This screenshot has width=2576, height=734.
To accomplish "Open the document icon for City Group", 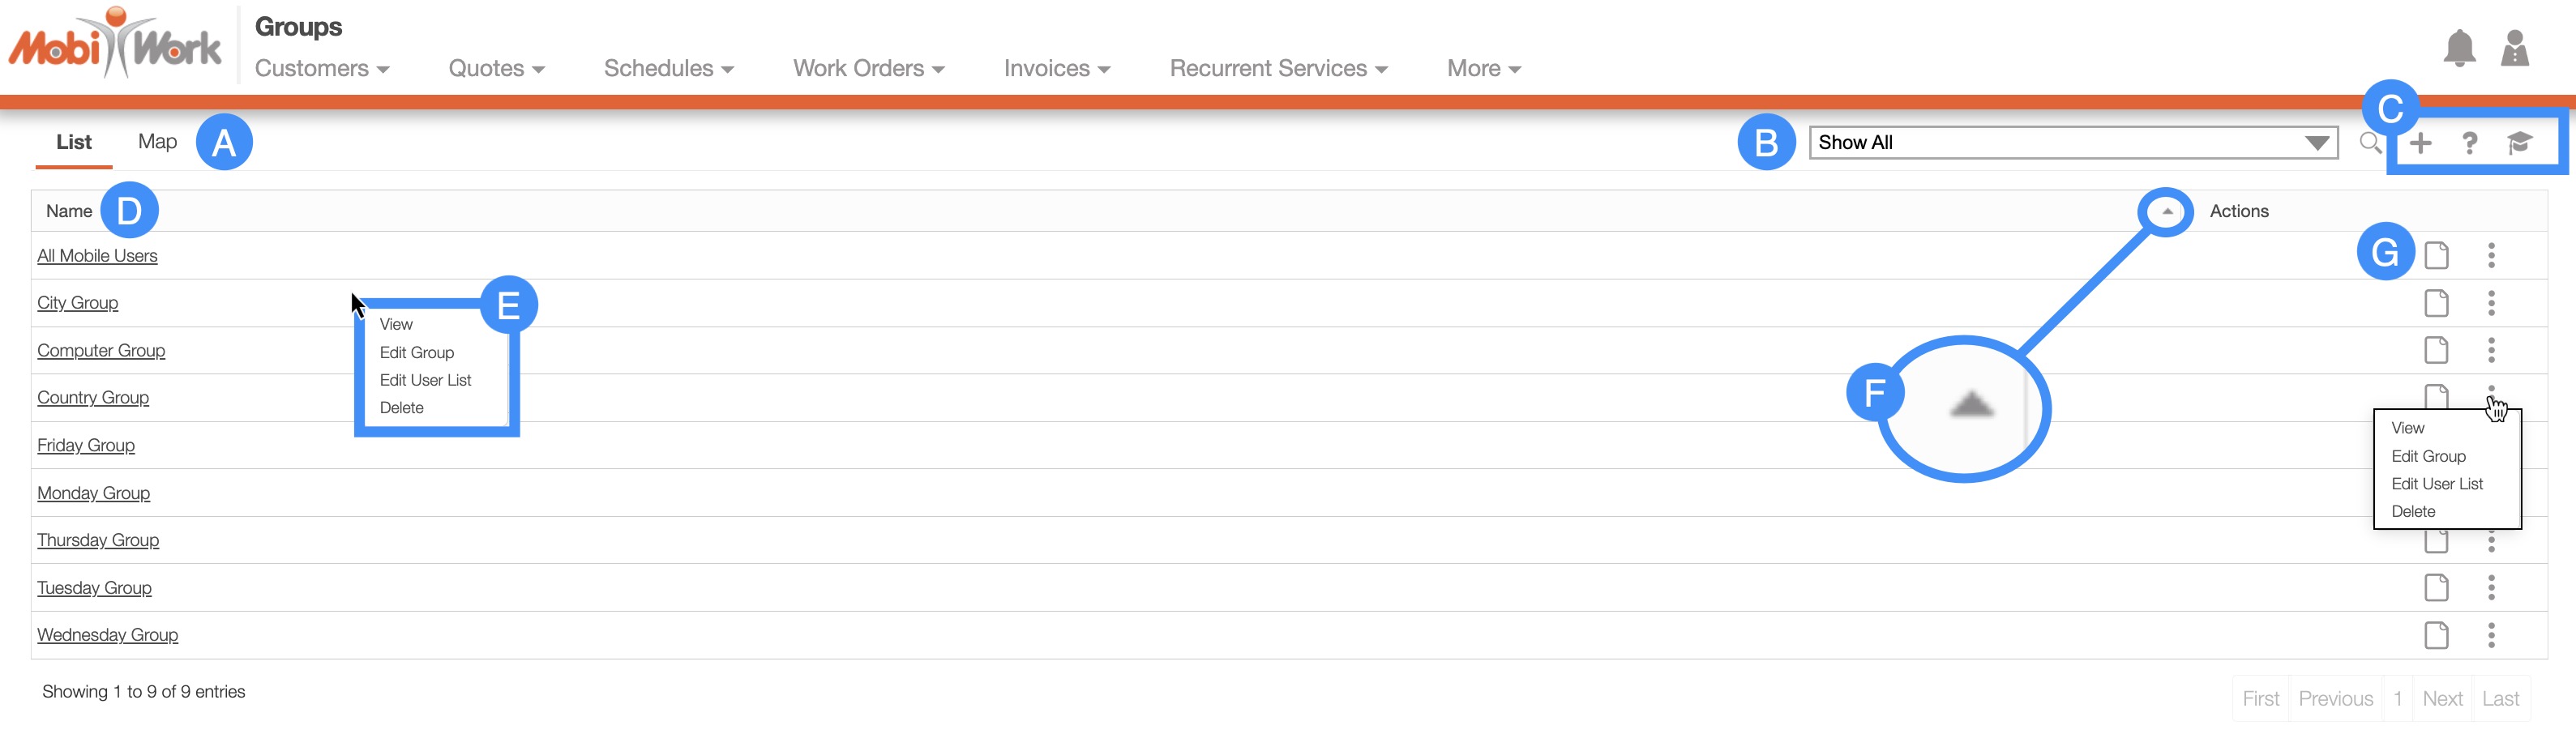I will click(x=2436, y=303).
